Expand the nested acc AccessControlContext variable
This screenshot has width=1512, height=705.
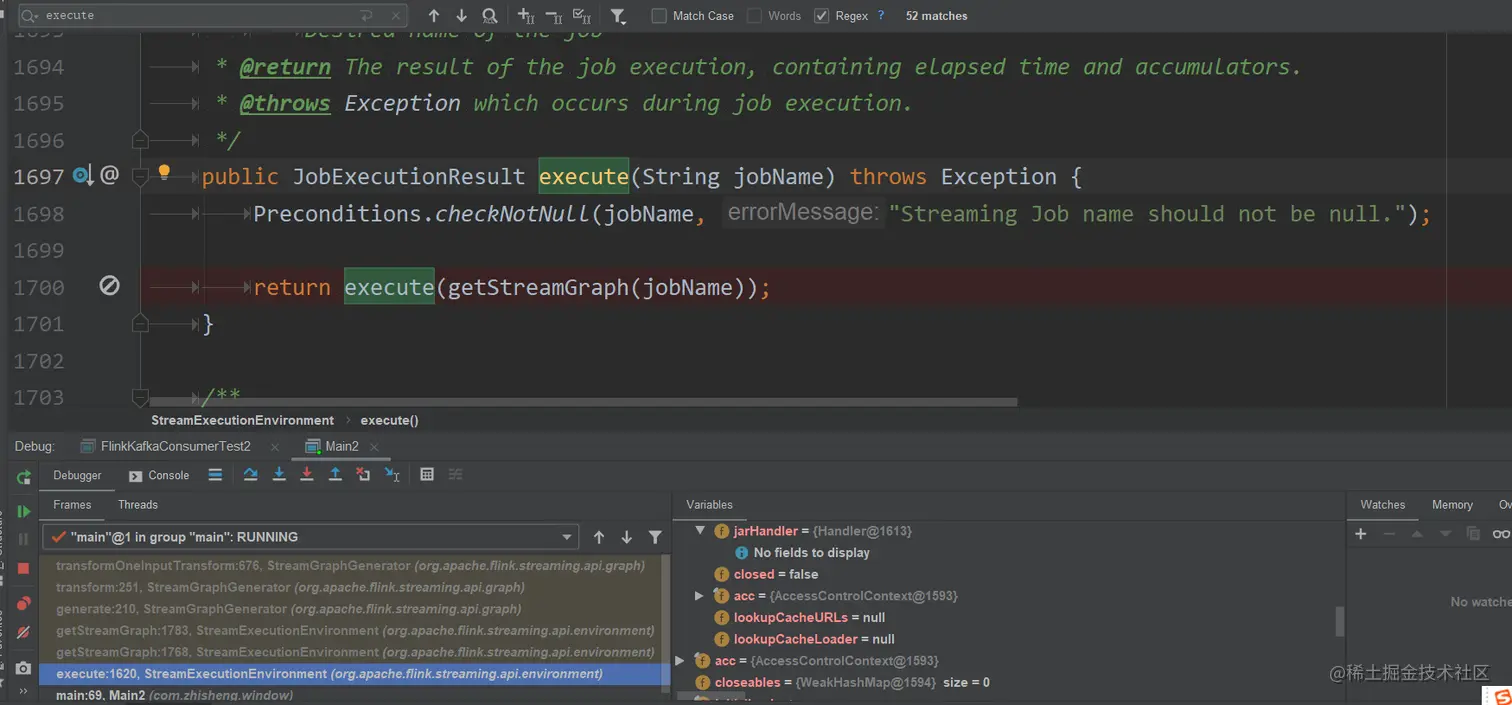pos(700,596)
